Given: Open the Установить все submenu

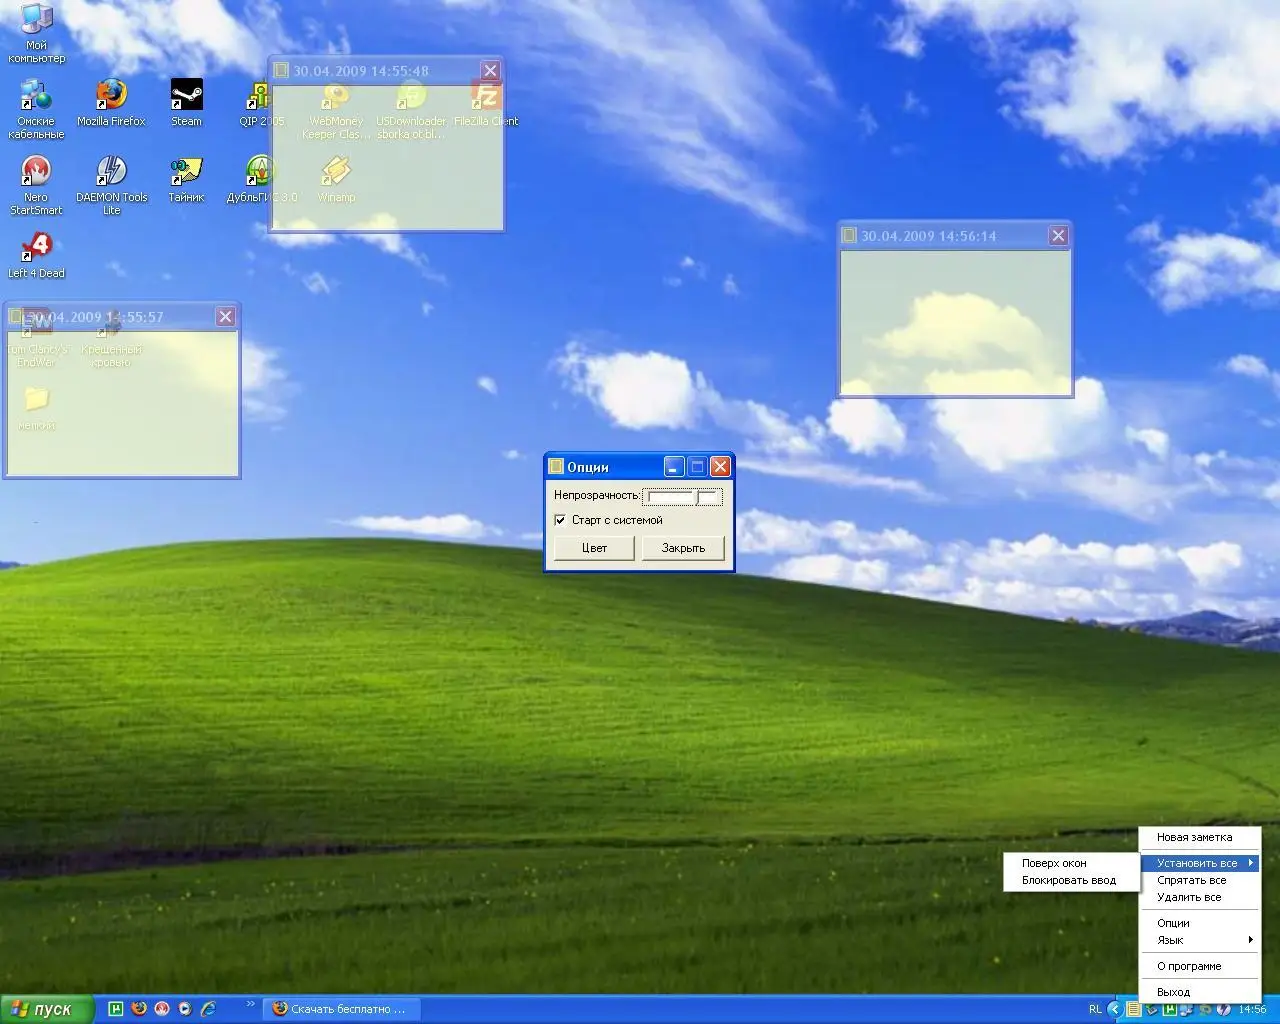Looking at the screenshot, I should (1199, 863).
